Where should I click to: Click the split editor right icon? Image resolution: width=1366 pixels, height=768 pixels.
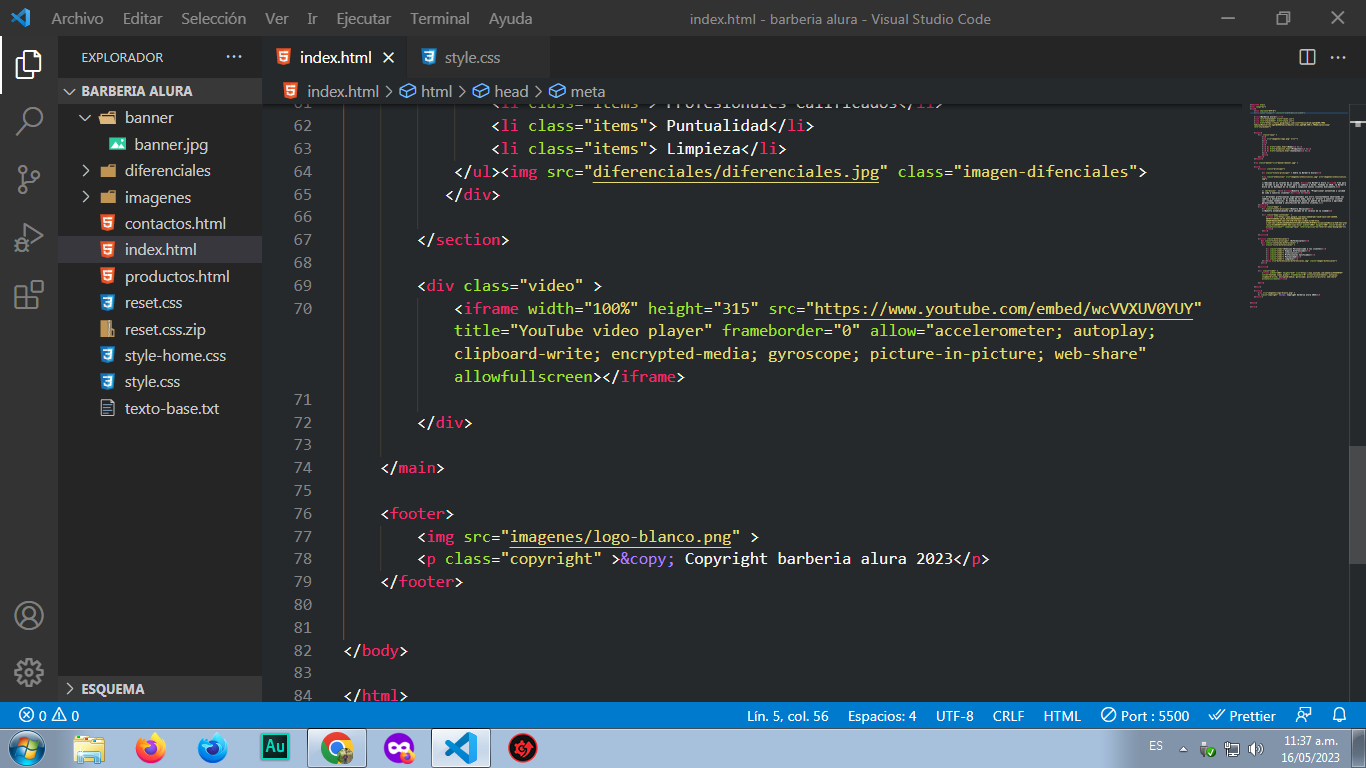click(1307, 57)
